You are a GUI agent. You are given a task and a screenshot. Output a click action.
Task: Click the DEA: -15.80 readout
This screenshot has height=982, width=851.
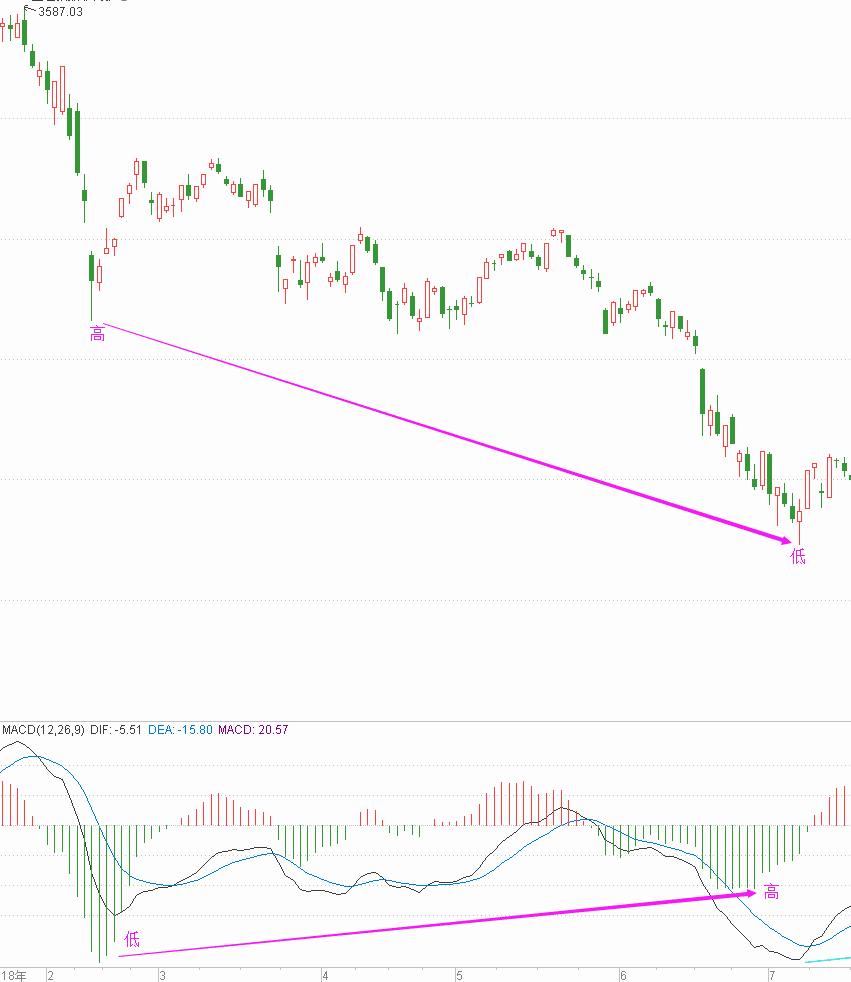[180, 730]
